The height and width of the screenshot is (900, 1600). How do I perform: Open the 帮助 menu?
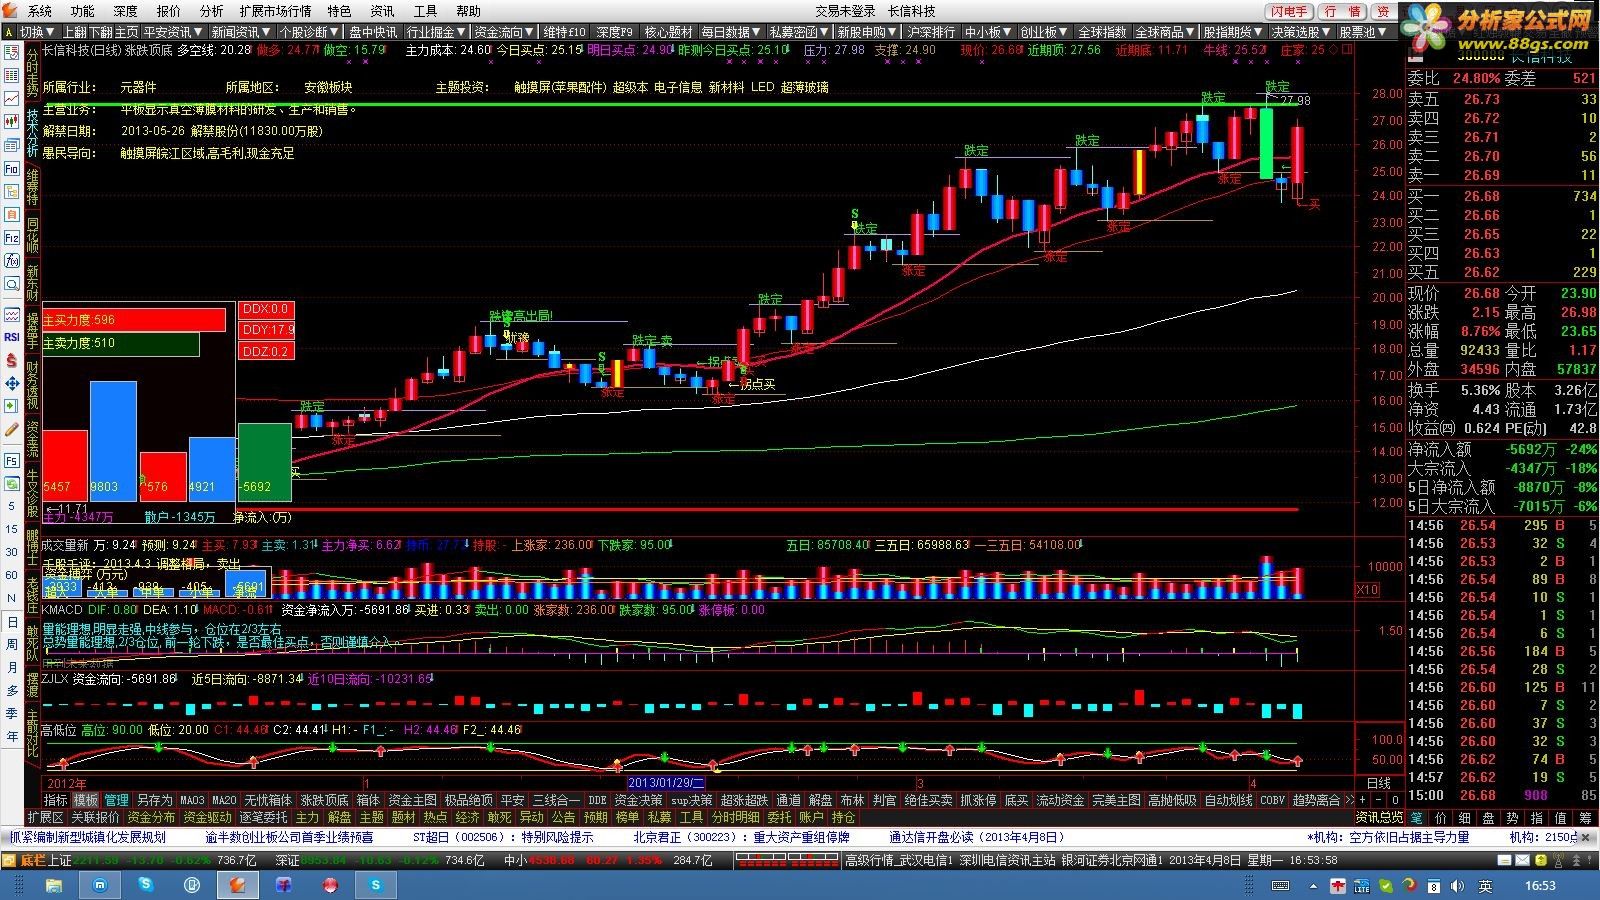pos(469,11)
